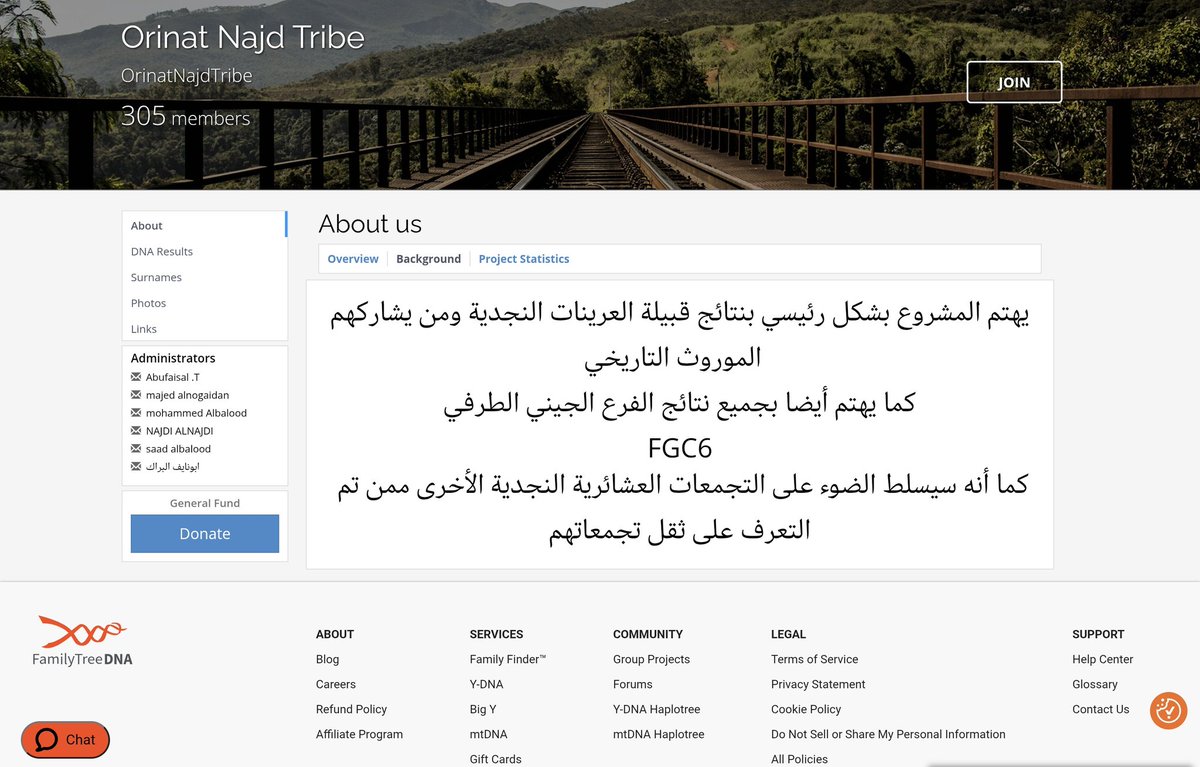1200x767 pixels.
Task: Click the About us heading
Action: (x=370, y=224)
